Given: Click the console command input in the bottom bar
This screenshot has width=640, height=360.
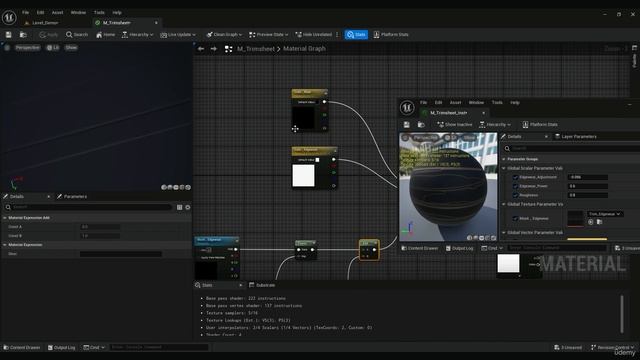Looking at the screenshot, I should pyautogui.click(x=159, y=348).
